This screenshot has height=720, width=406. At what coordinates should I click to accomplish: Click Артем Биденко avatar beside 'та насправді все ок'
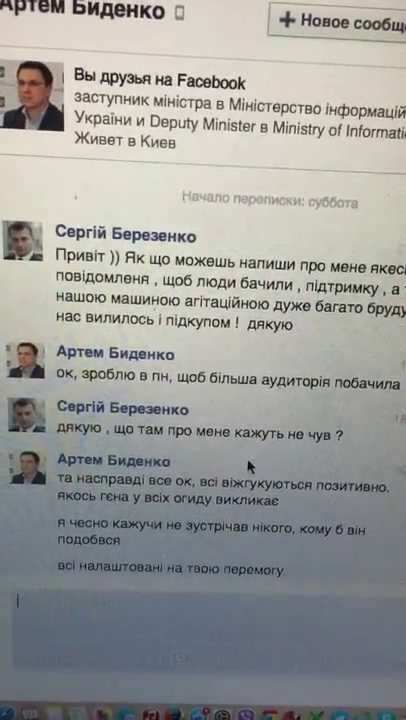pyautogui.click(x=28, y=467)
